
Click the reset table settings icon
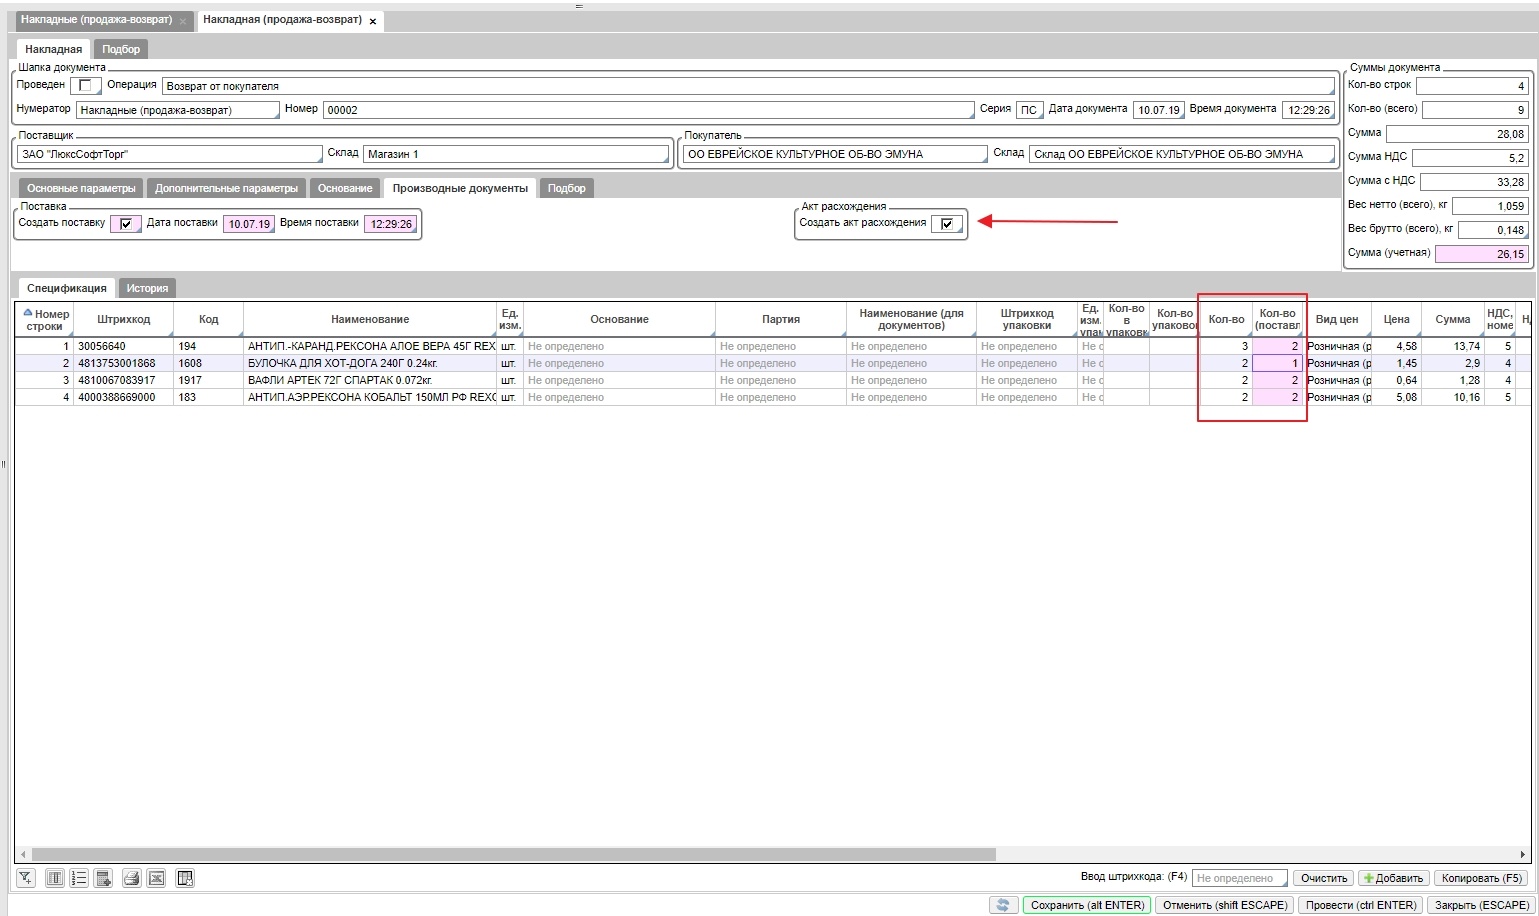184,878
